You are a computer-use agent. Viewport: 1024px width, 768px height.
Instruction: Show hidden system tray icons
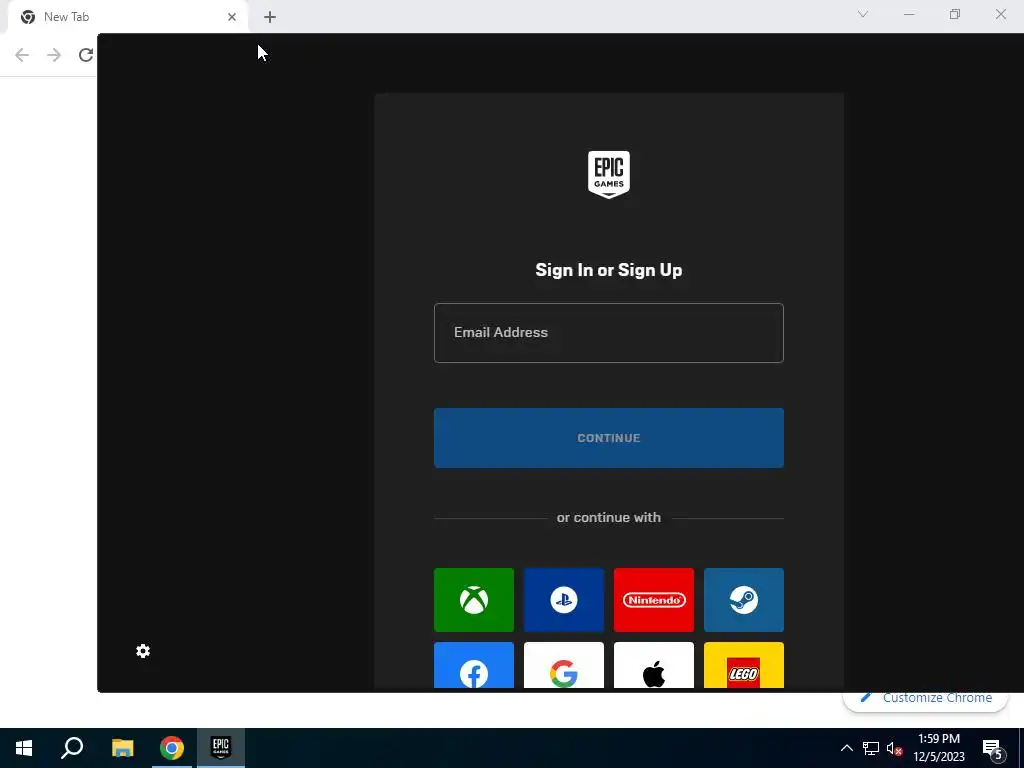846,748
